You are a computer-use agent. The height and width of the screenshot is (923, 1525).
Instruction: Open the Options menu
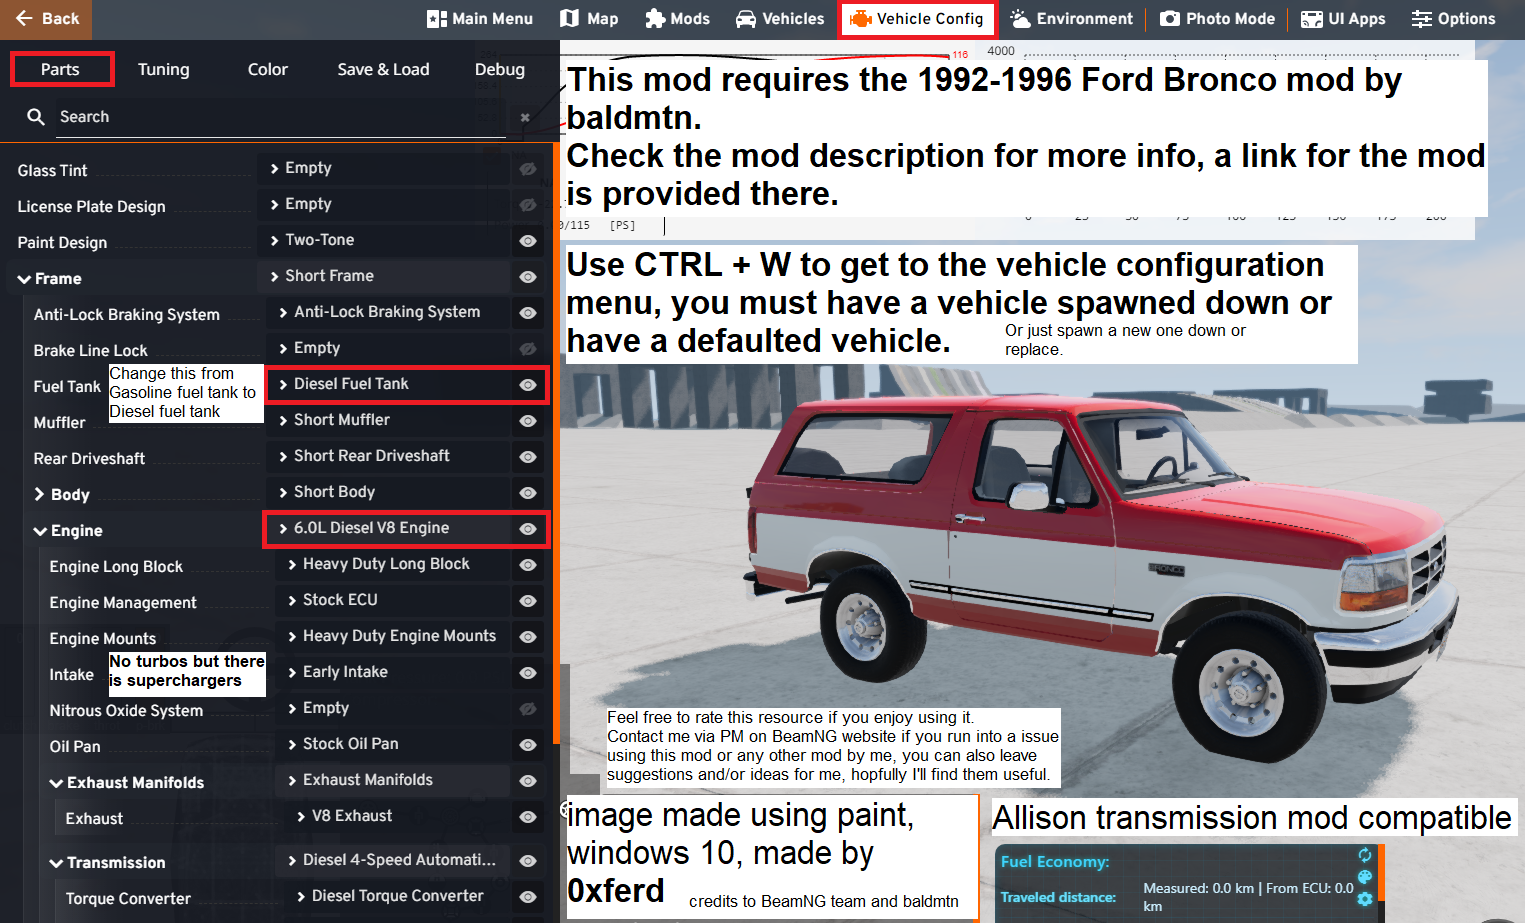click(1453, 19)
